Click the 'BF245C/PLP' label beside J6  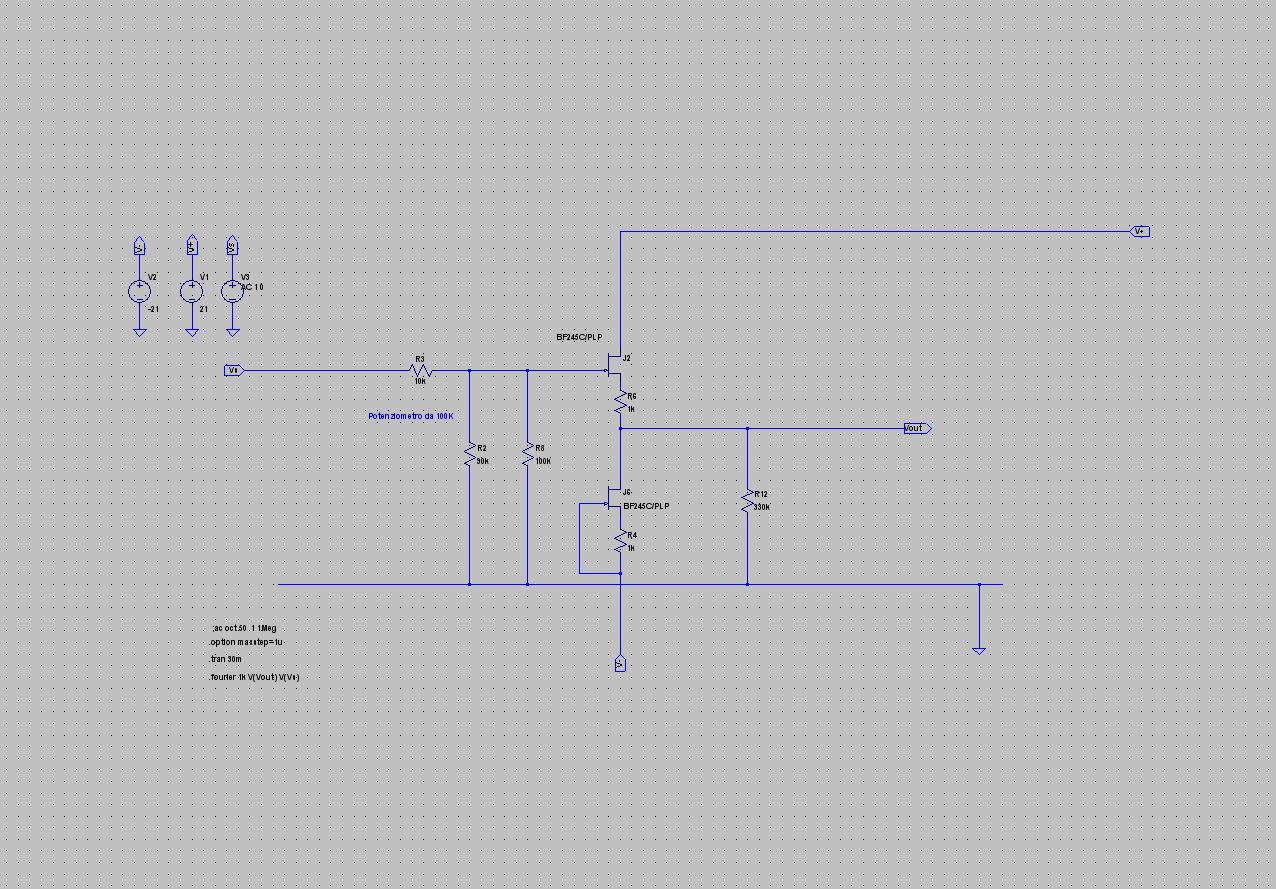click(x=646, y=506)
